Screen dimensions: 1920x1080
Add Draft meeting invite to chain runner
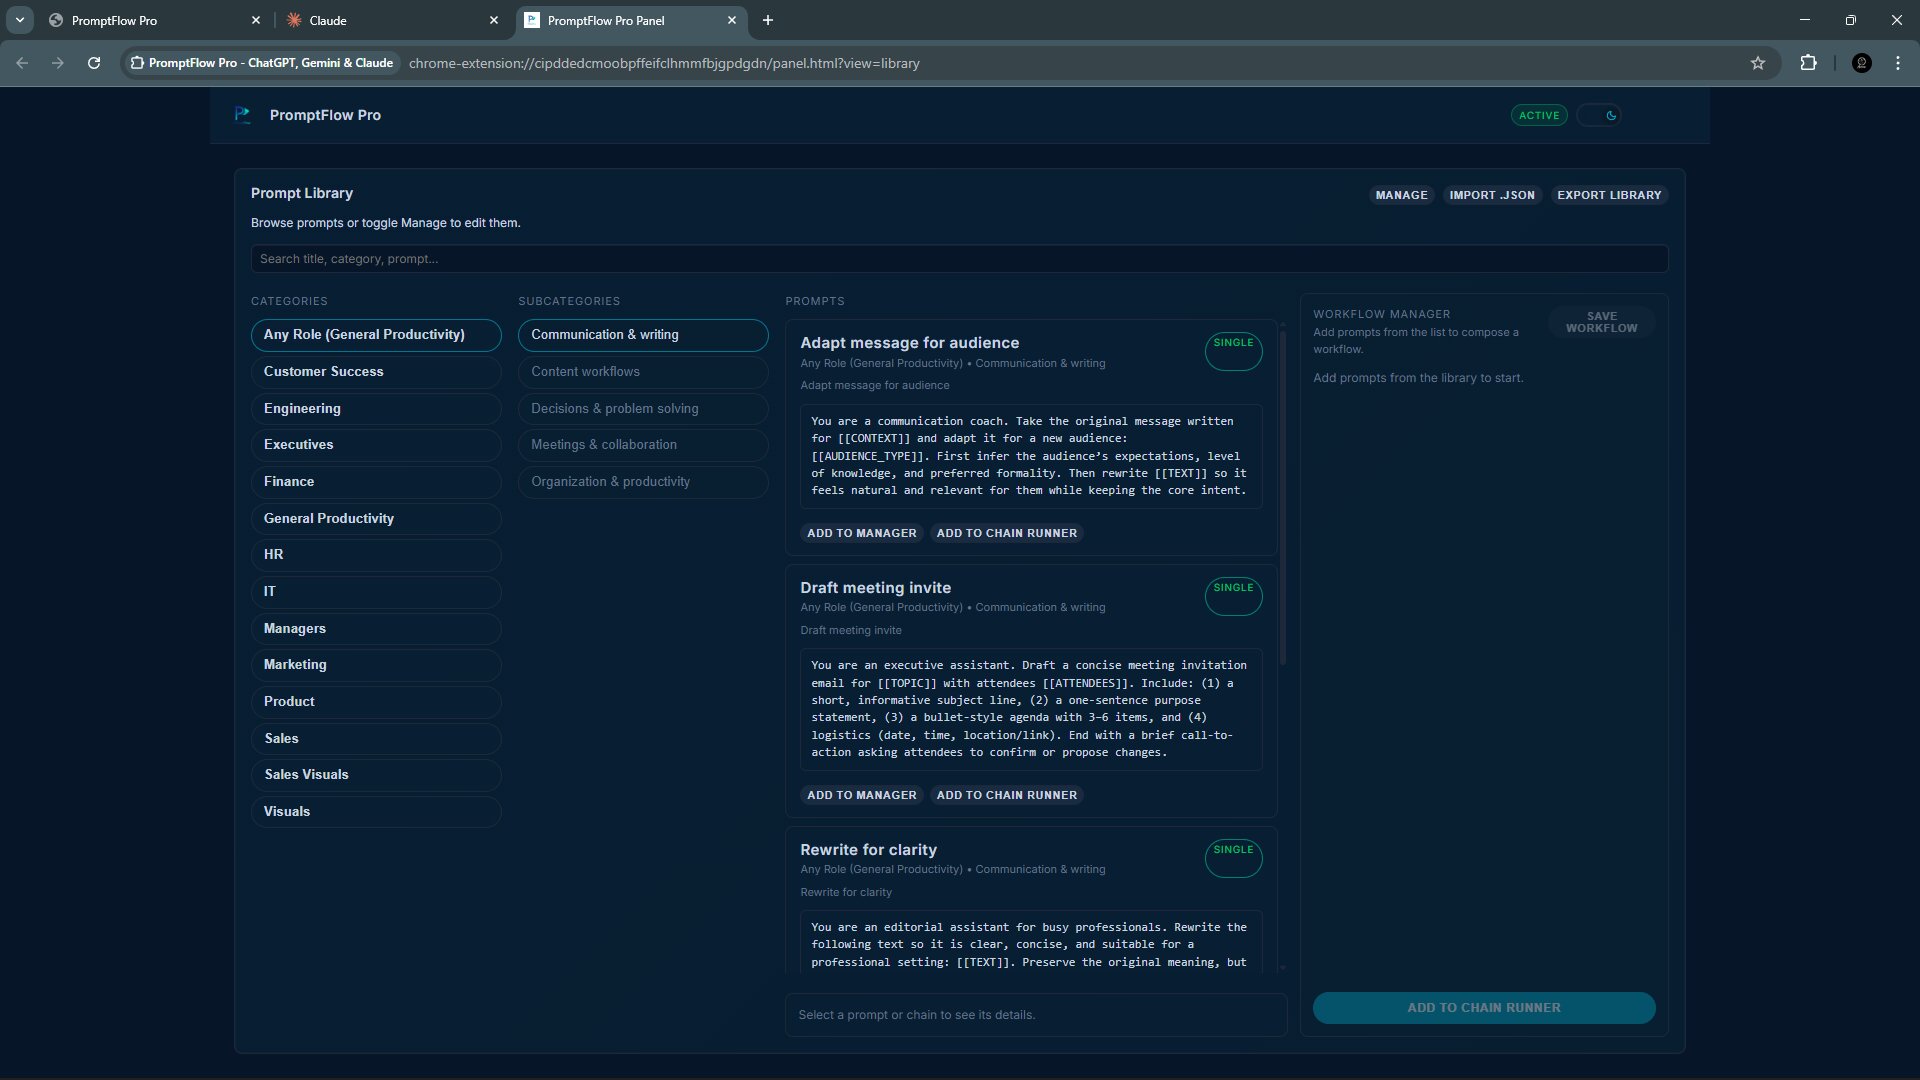pos(1006,795)
